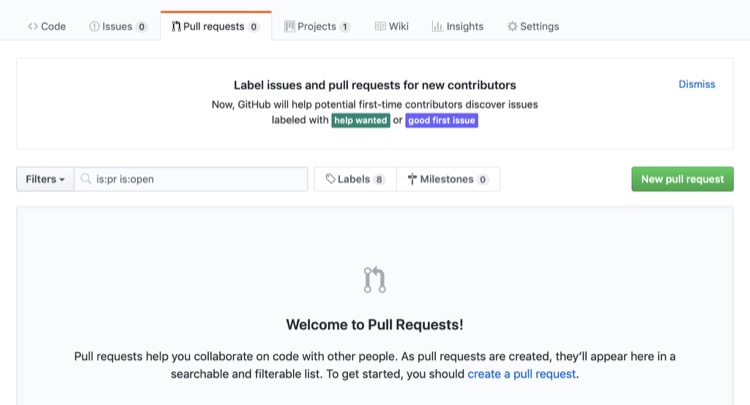This screenshot has height=405, width=750.
Task: Click the Issues exclamation circle icon
Action: (94, 26)
